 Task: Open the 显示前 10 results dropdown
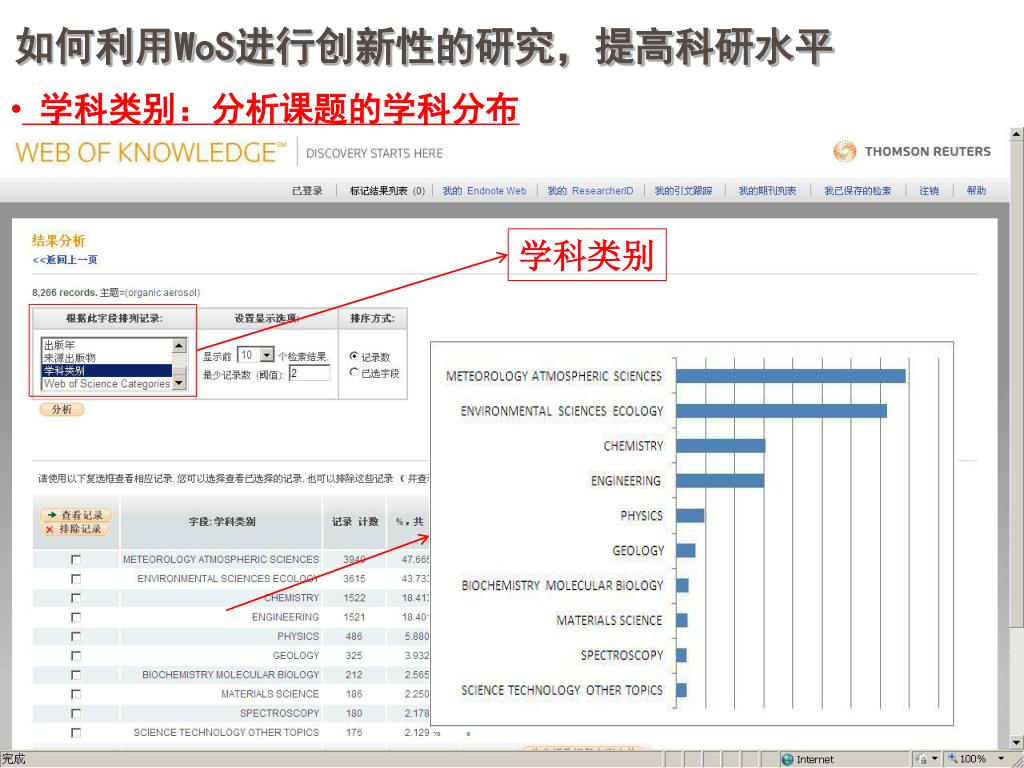267,355
